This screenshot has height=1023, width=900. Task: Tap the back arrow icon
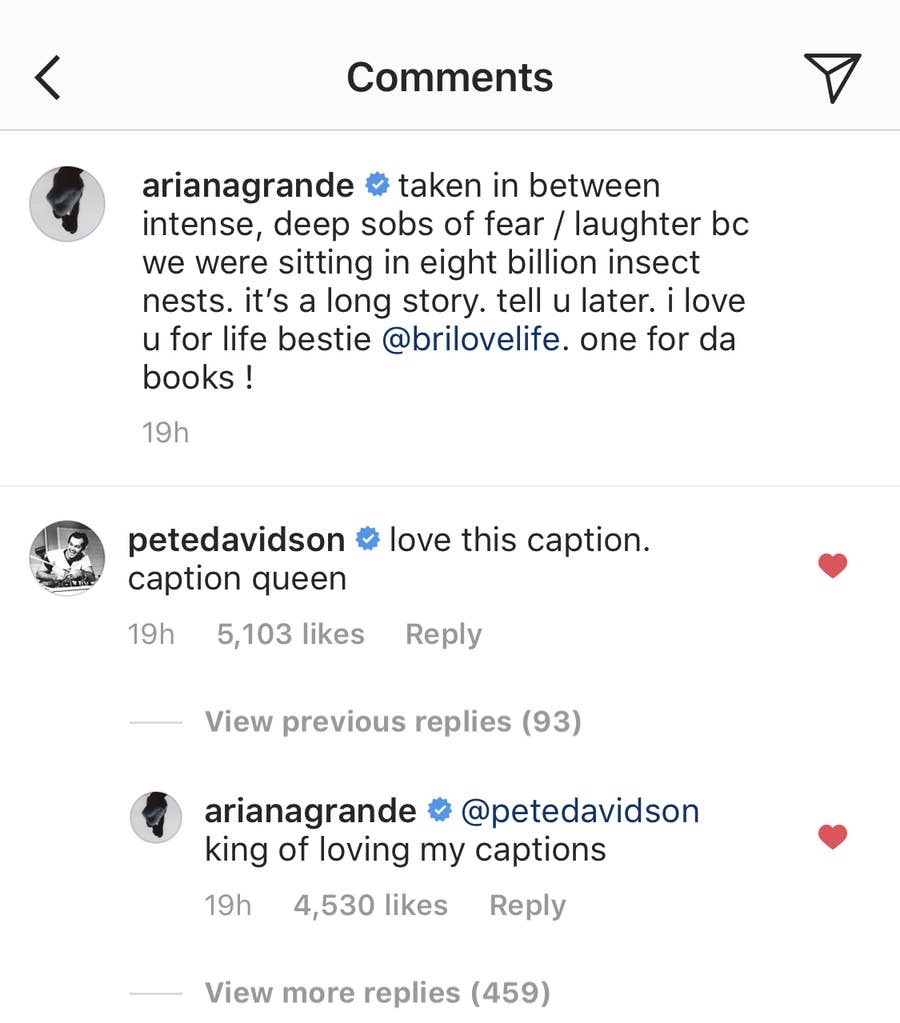pos(48,78)
